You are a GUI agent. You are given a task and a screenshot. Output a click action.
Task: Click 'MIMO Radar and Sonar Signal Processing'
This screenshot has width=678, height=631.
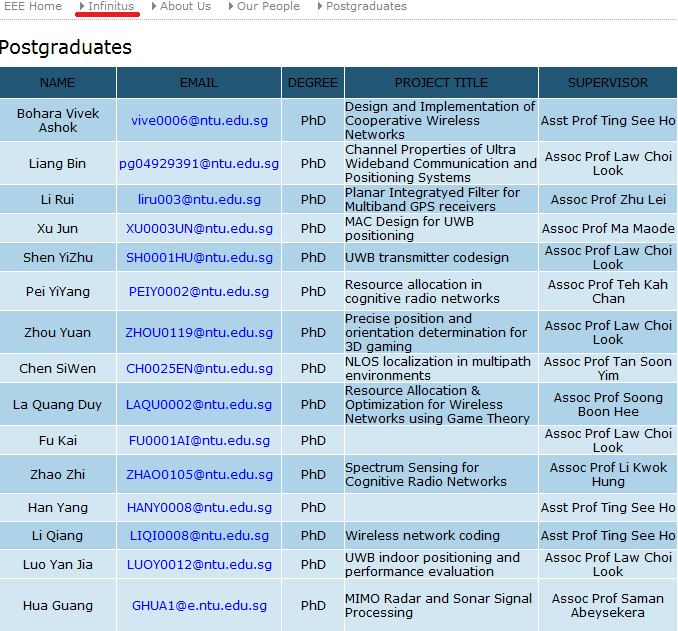(x=438, y=605)
